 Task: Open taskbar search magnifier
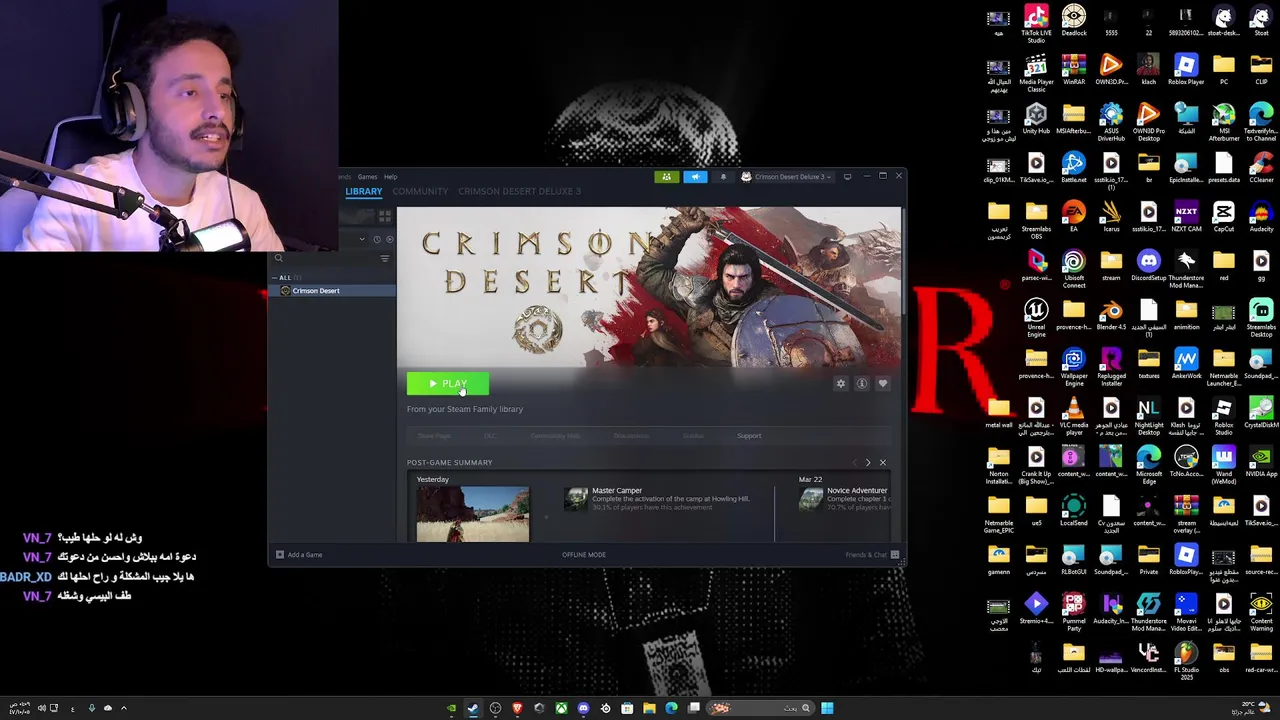tap(806, 709)
